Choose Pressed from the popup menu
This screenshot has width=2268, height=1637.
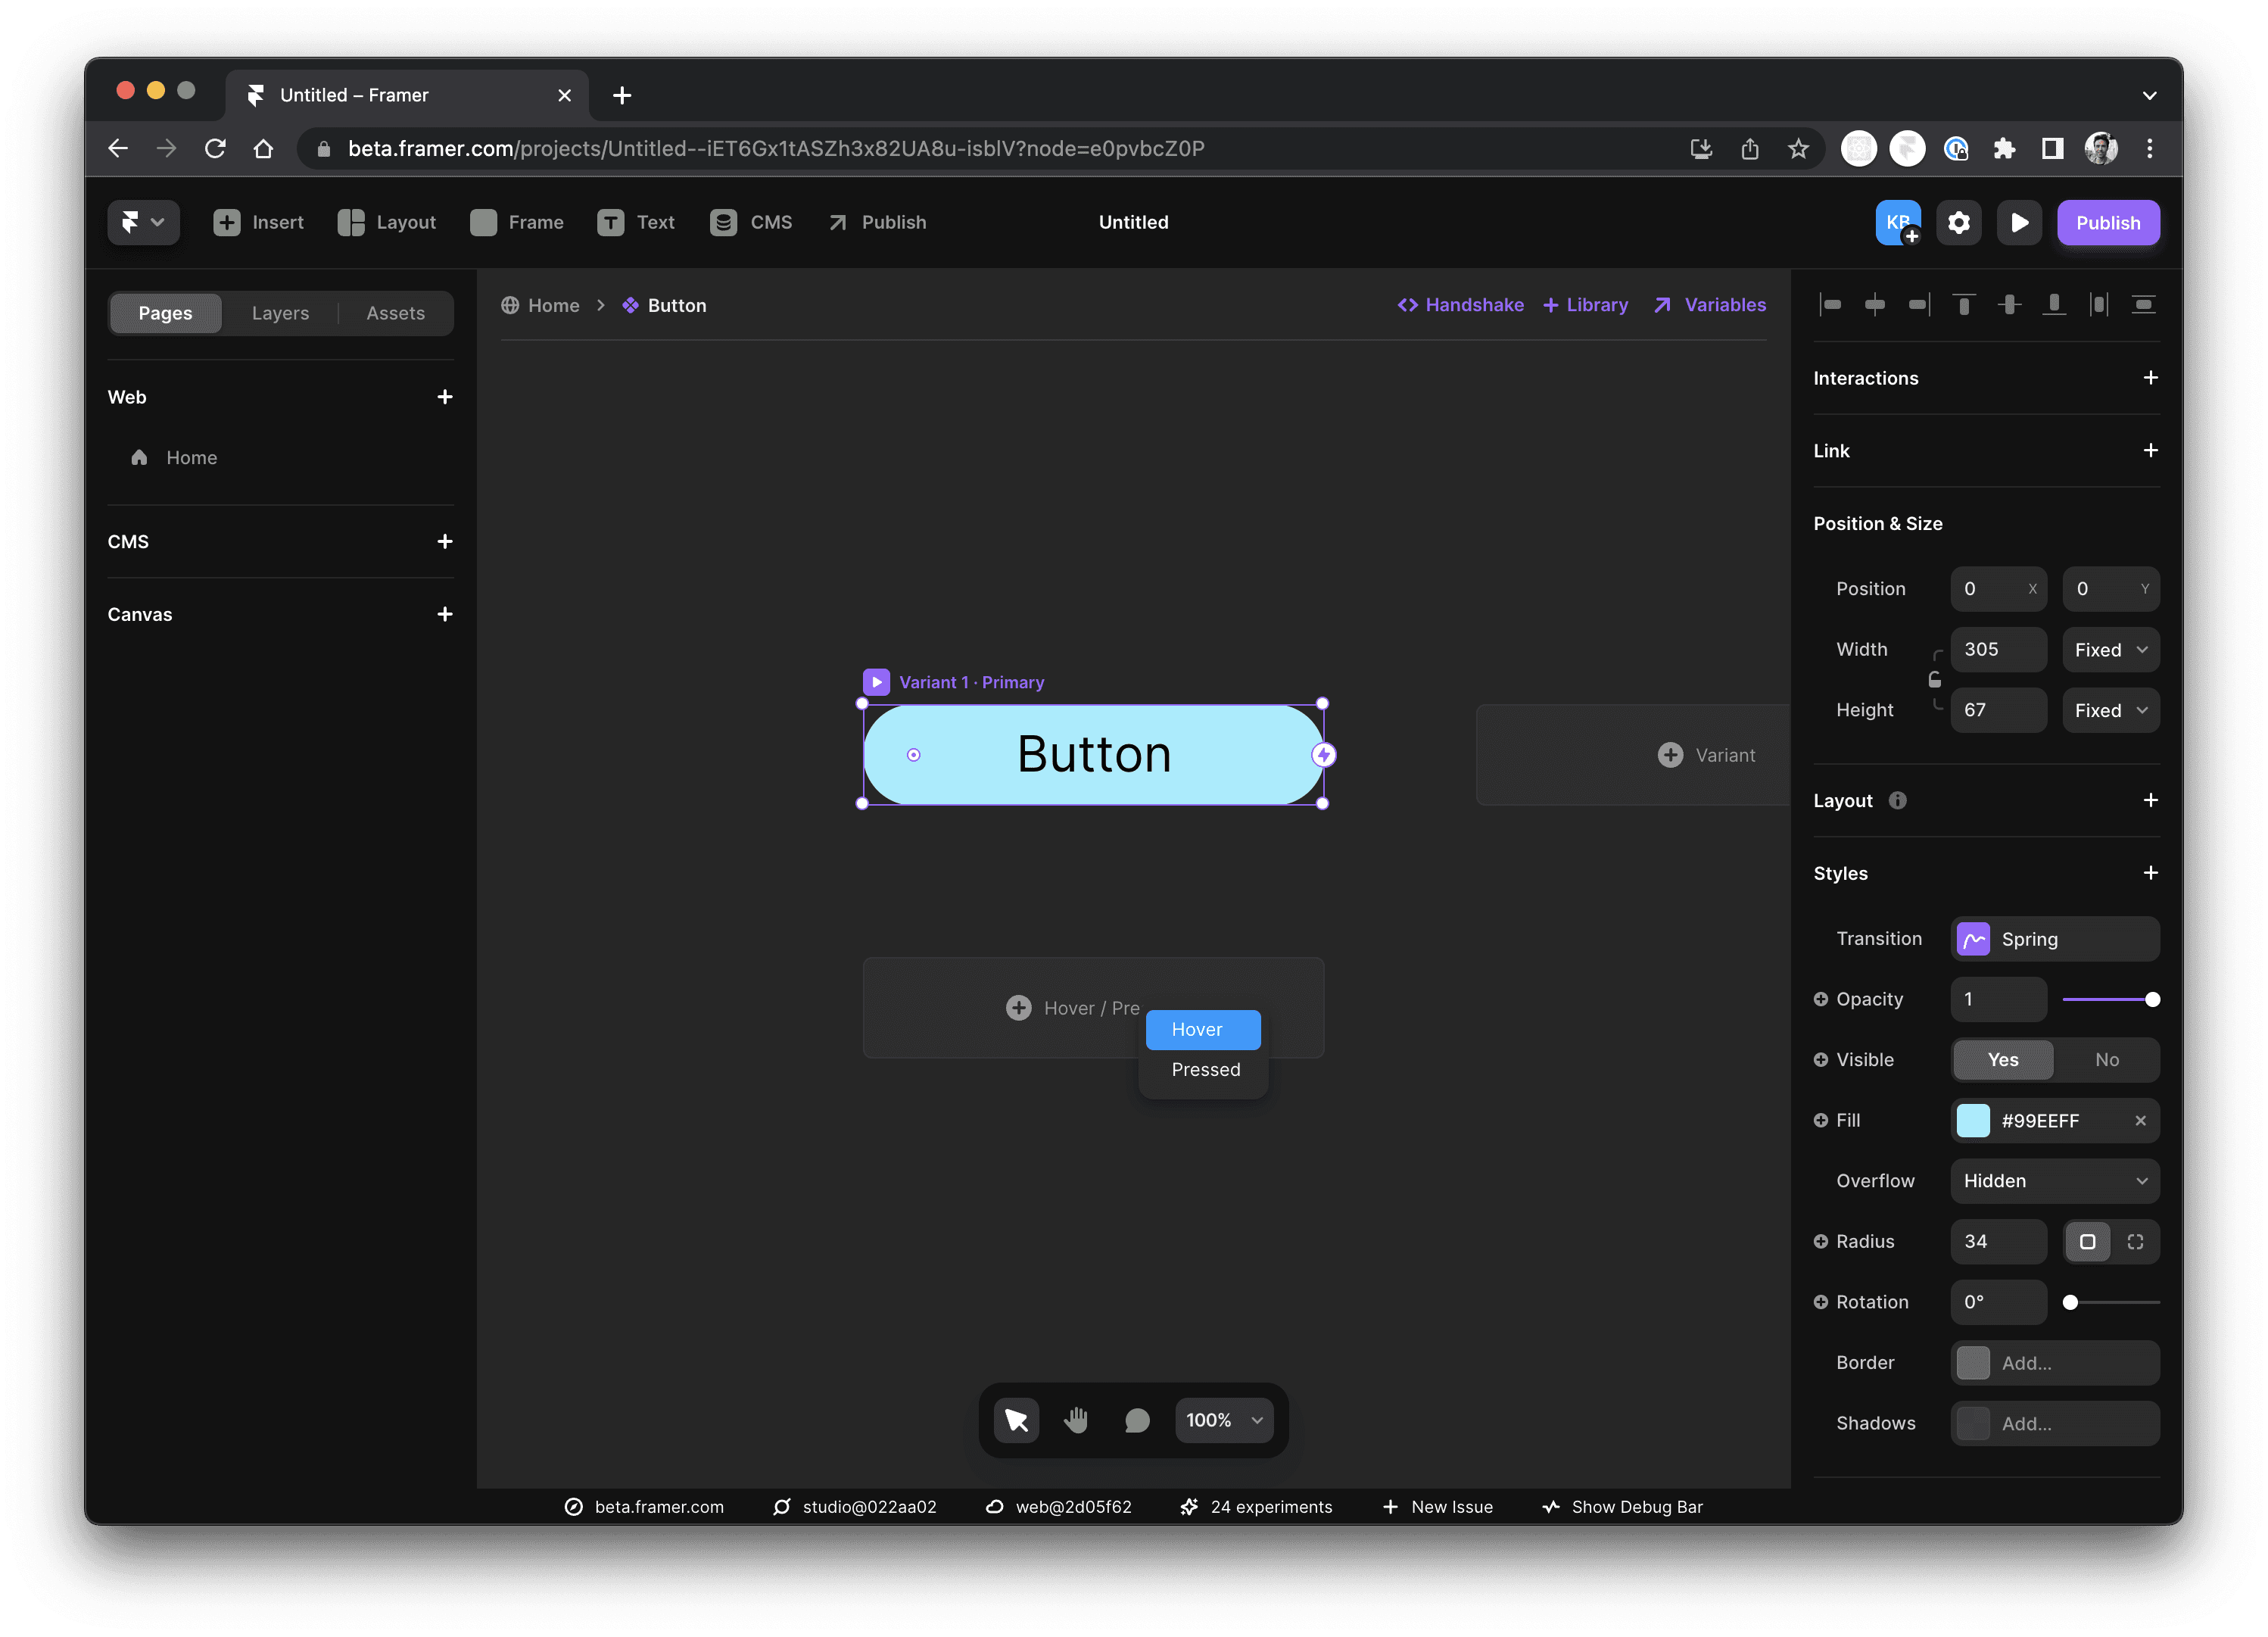coord(1205,1070)
